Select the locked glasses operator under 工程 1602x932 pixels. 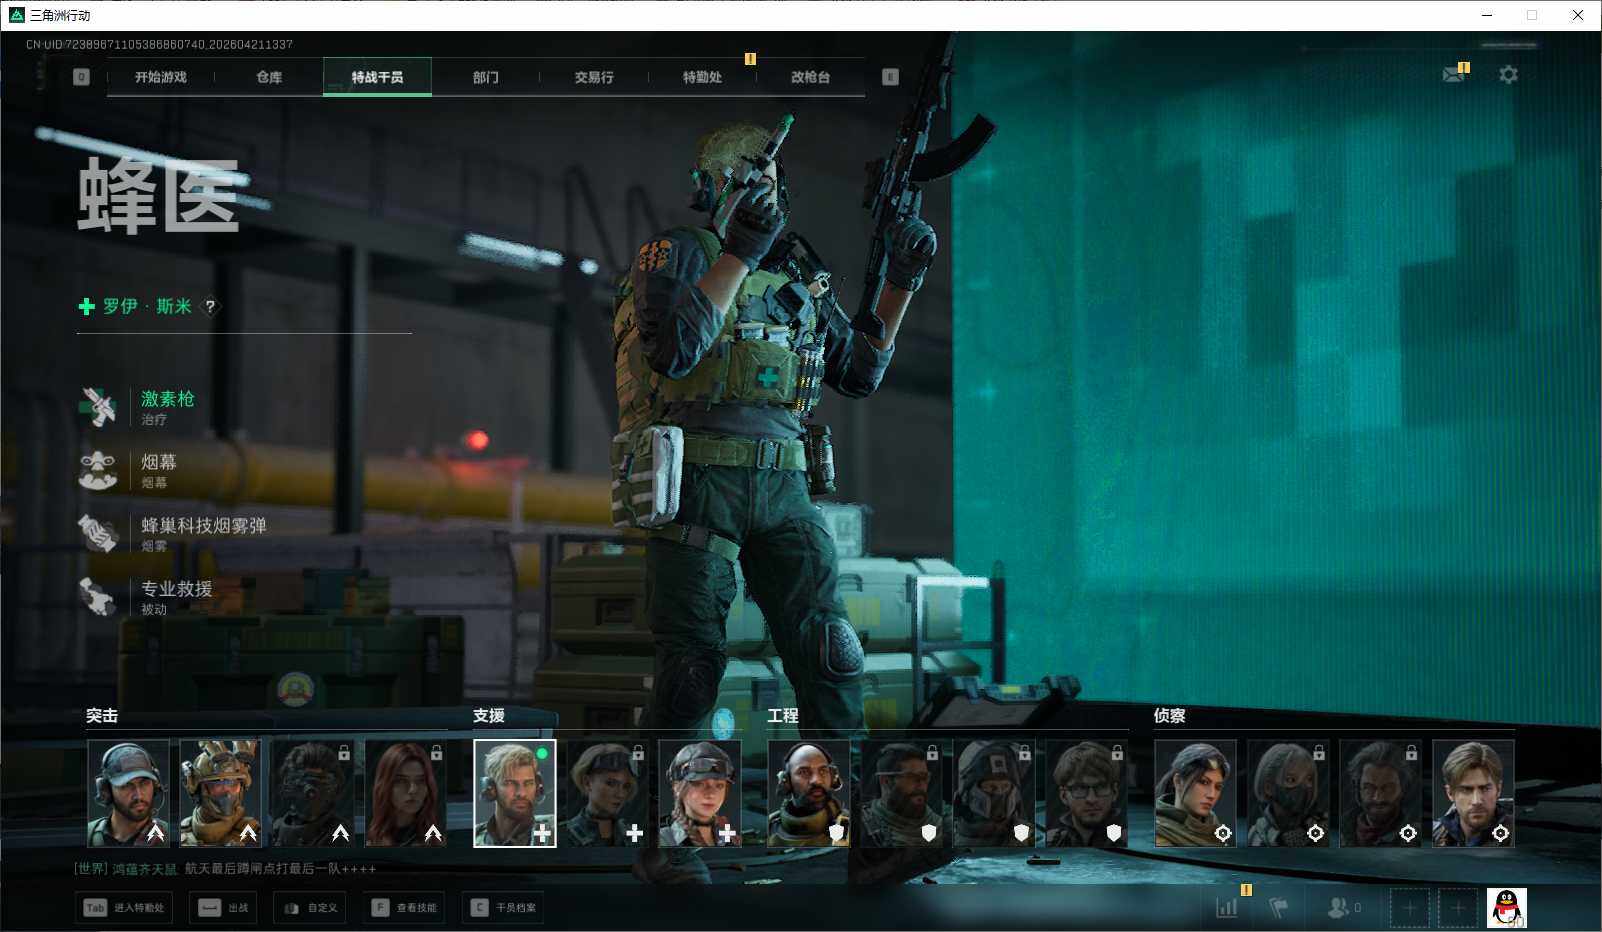pos(1086,793)
